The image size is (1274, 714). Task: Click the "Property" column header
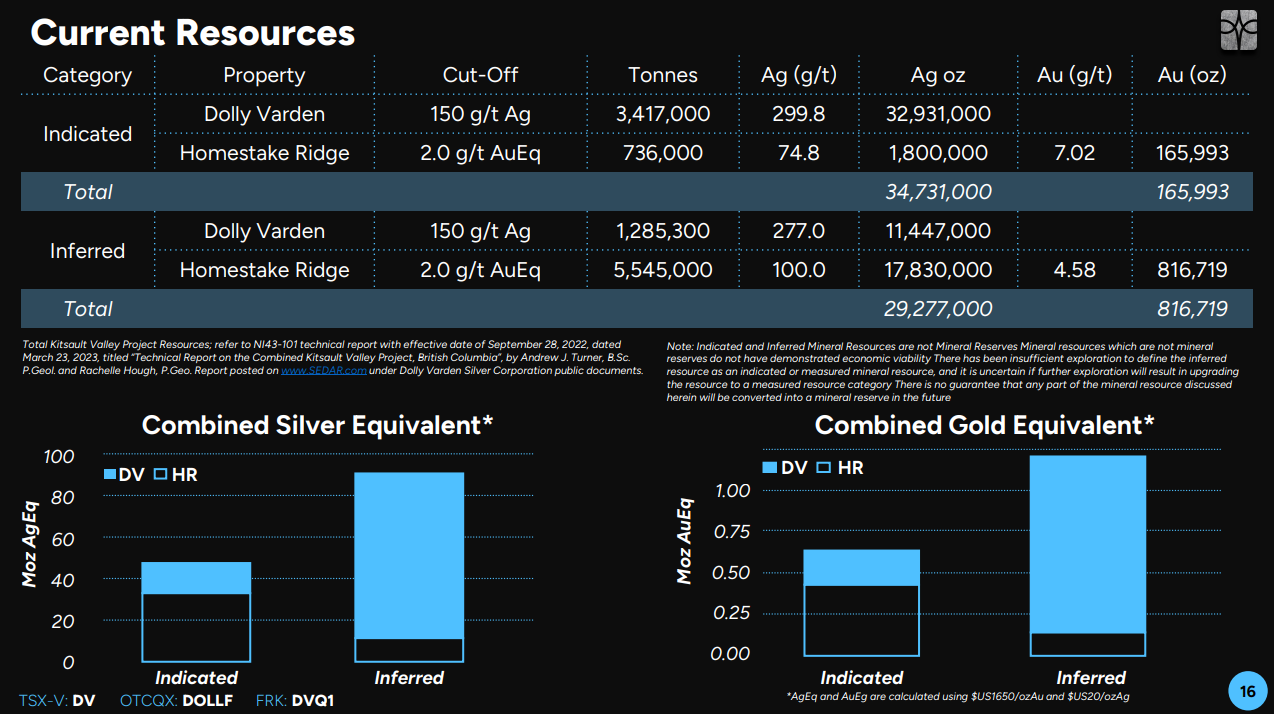[264, 75]
